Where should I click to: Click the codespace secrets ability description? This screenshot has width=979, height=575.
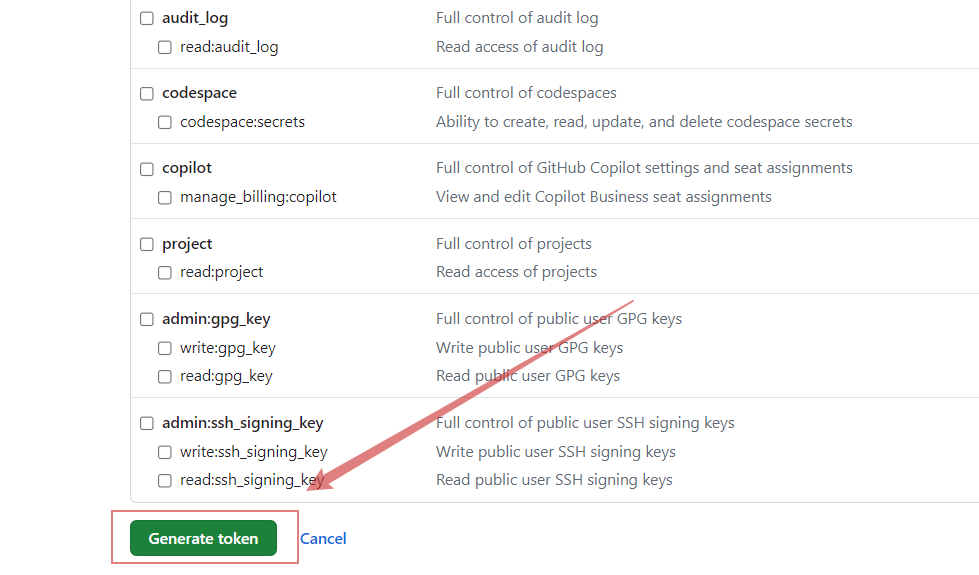point(644,122)
